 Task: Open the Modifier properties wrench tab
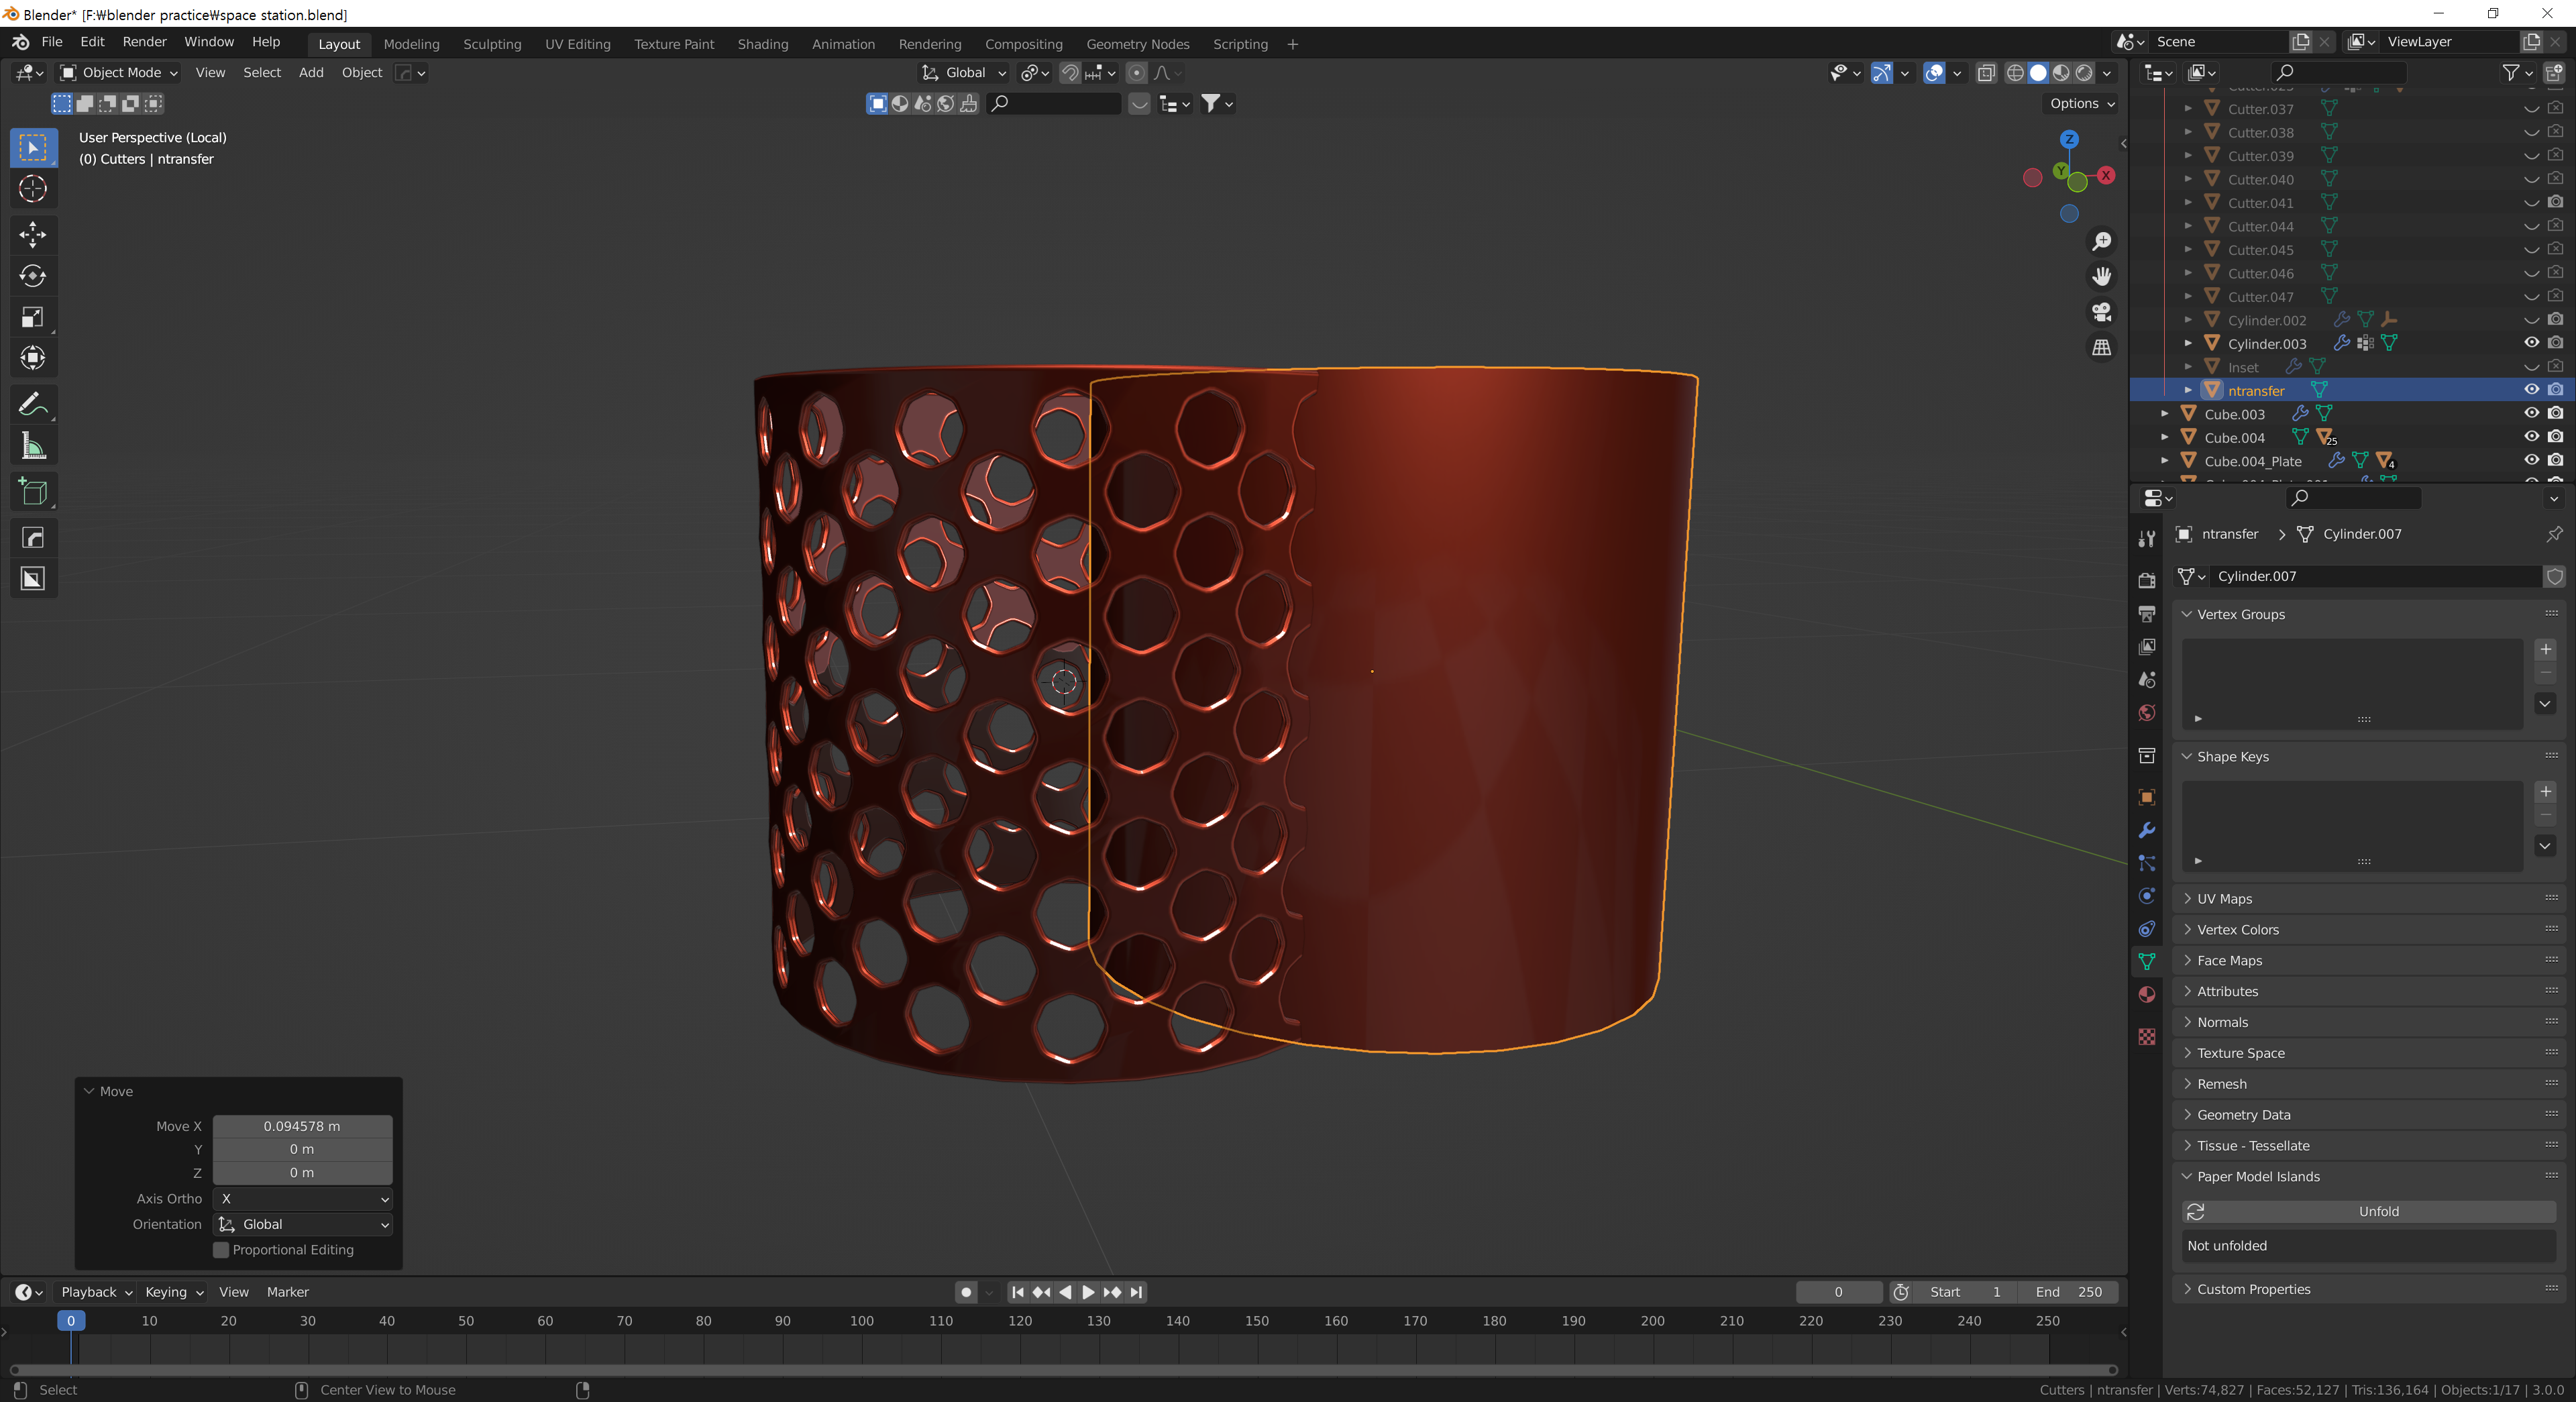point(2146,830)
